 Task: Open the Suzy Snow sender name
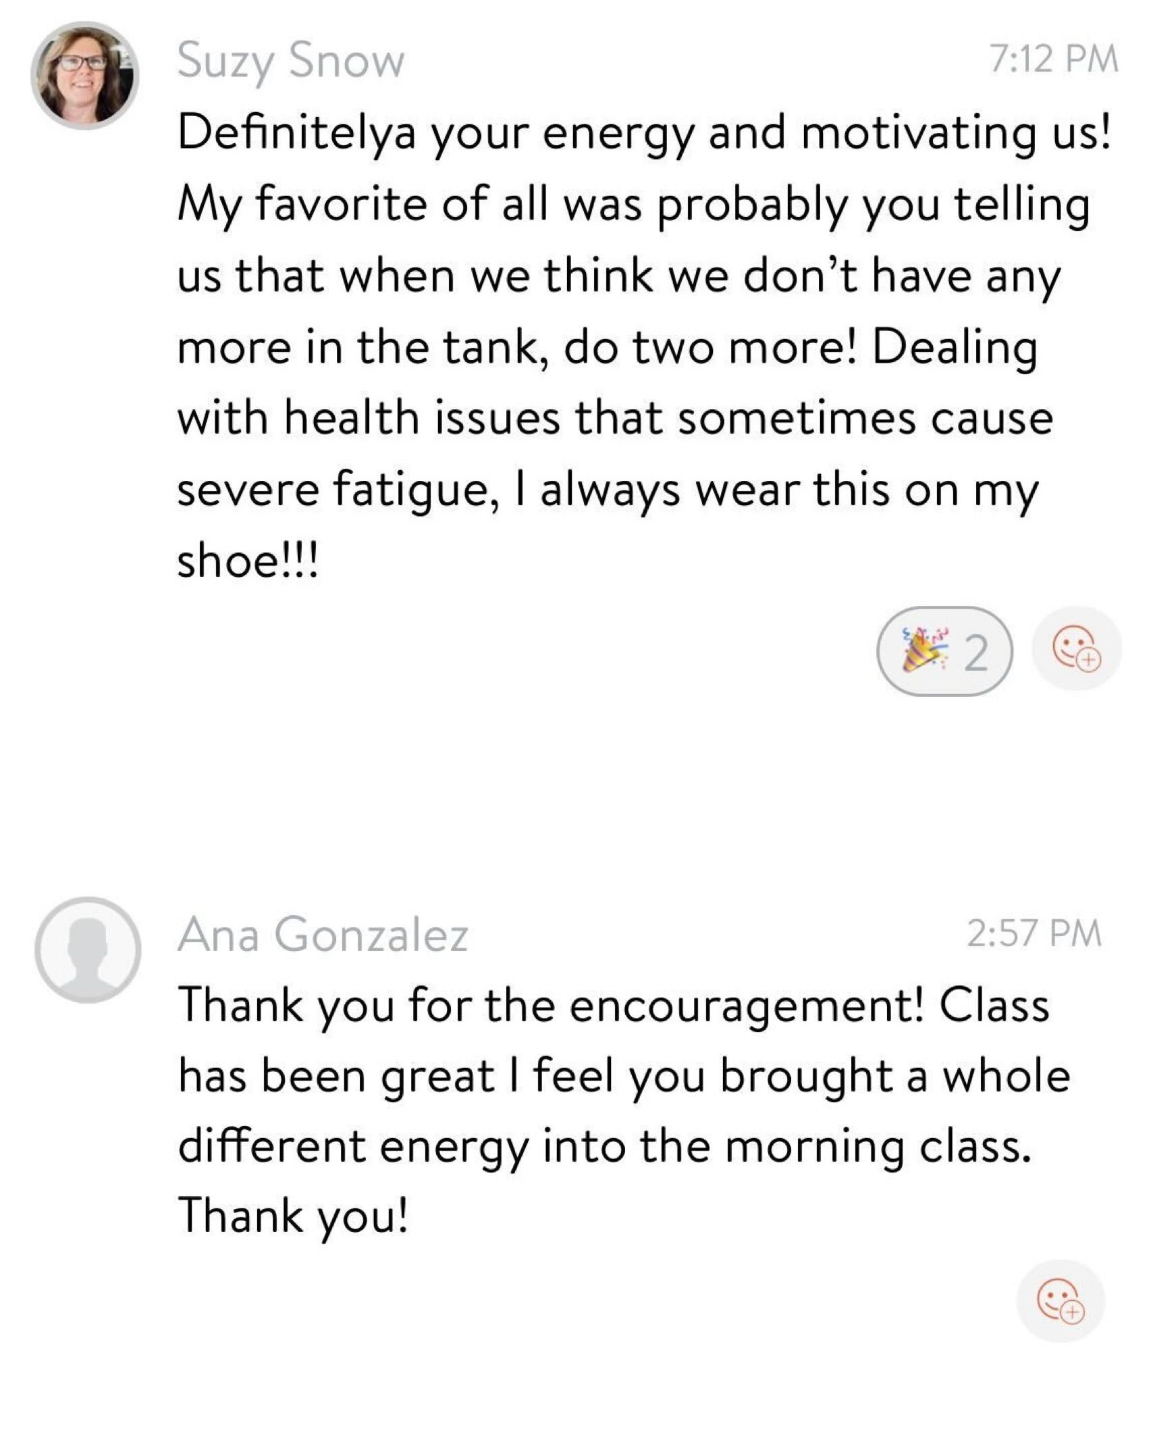(x=291, y=61)
